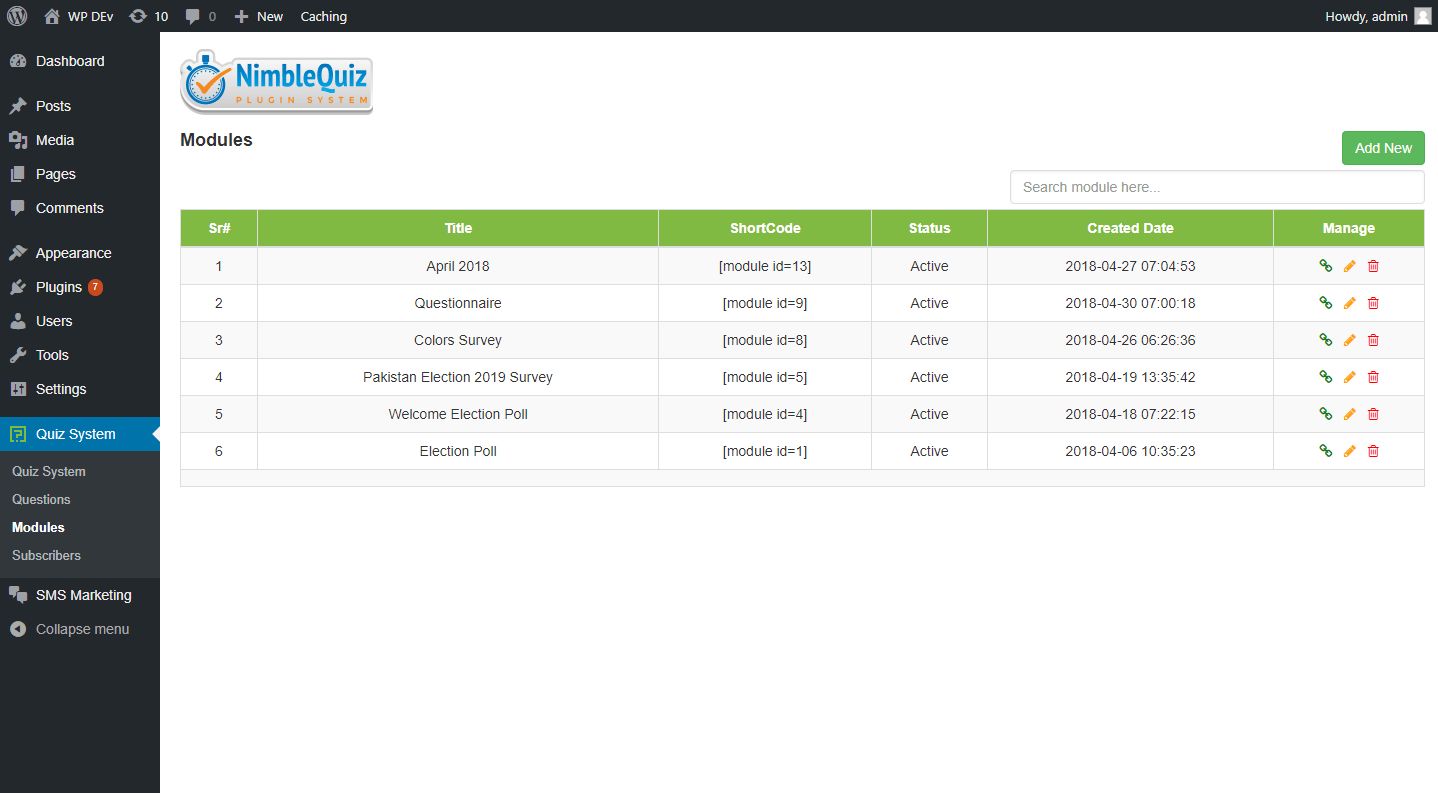The width and height of the screenshot is (1438, 793).
Task: Delete the Welcome Election Poll module
Action: (x=1373, y=414)
